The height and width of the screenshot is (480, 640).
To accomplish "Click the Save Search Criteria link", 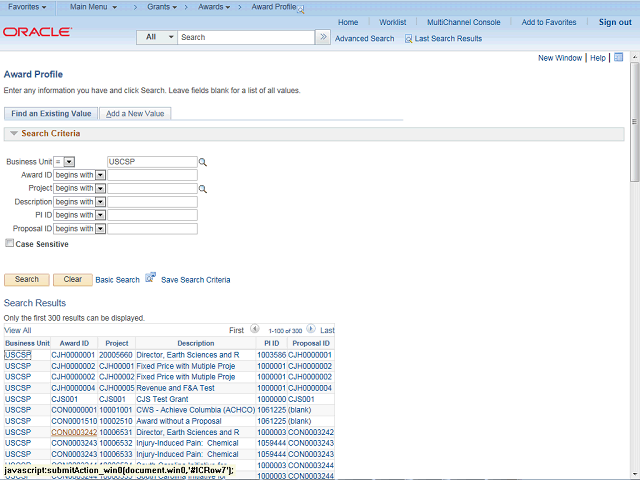I will click(196, 280).
